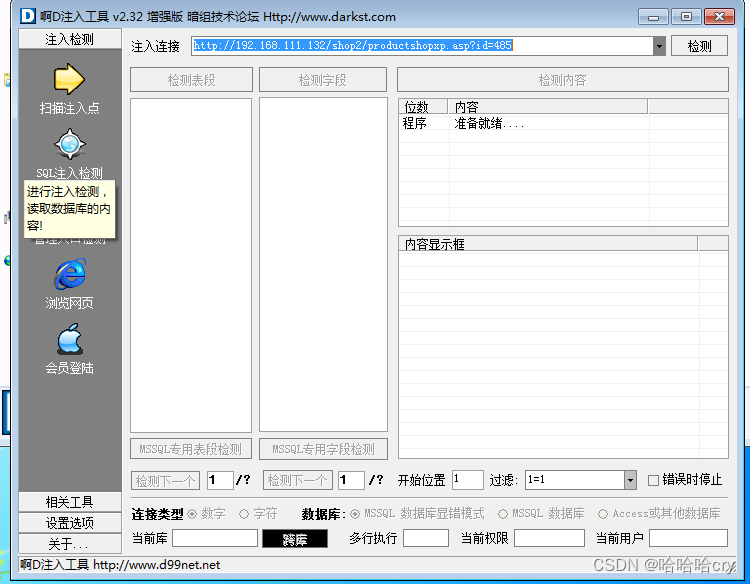Click 检测下一个 button under the table list

tap(165, 480)
